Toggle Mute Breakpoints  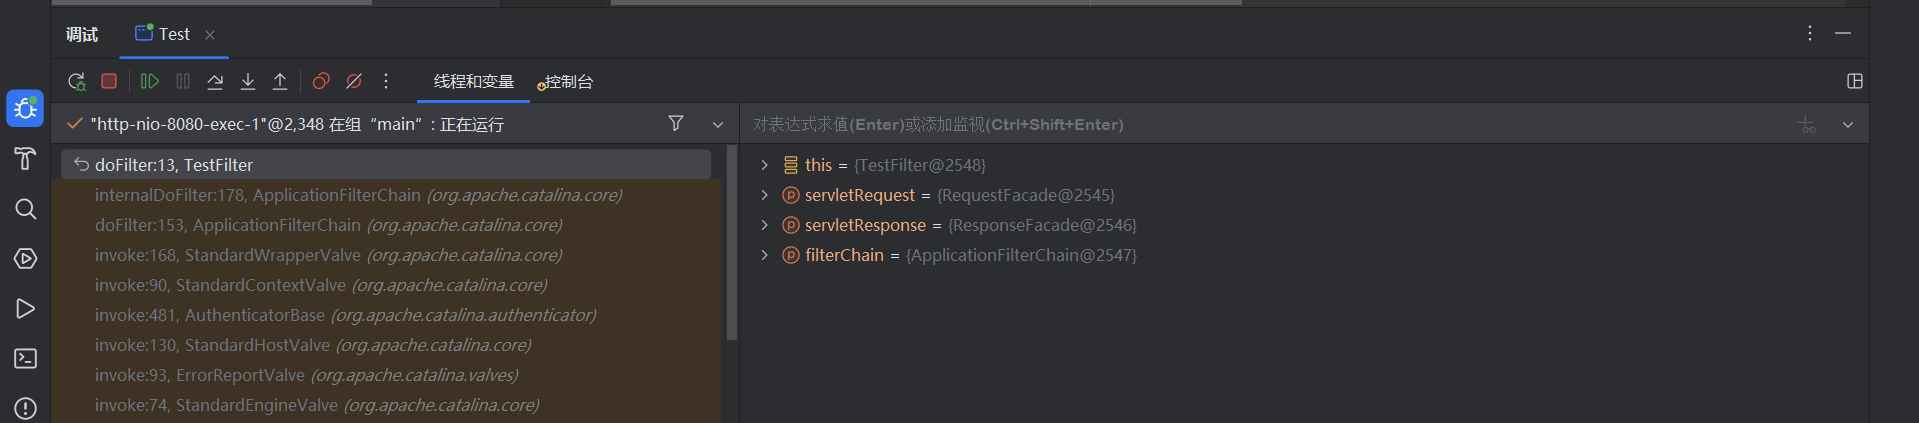354,81
